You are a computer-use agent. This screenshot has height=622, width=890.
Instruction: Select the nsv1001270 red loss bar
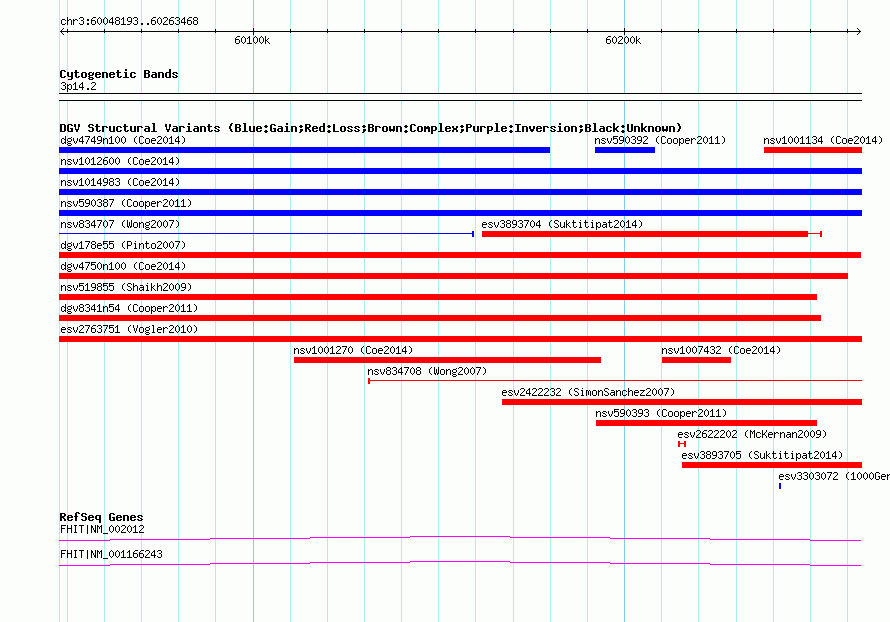tap(447, 360)
